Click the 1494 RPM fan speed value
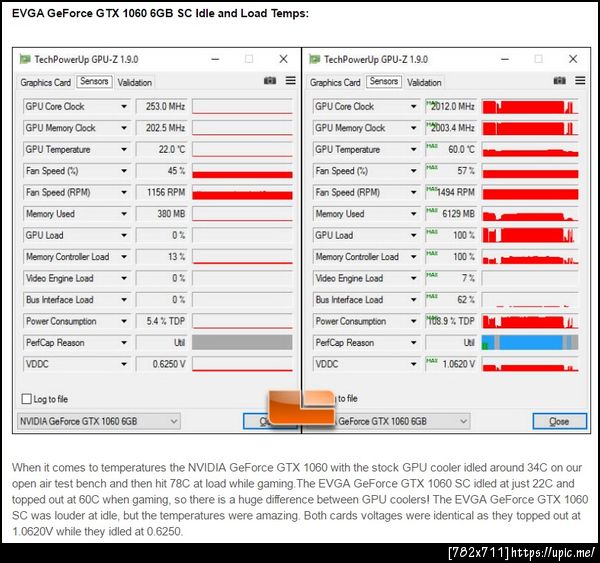This screenshot has height=563, width=600. tap(452, 192)
